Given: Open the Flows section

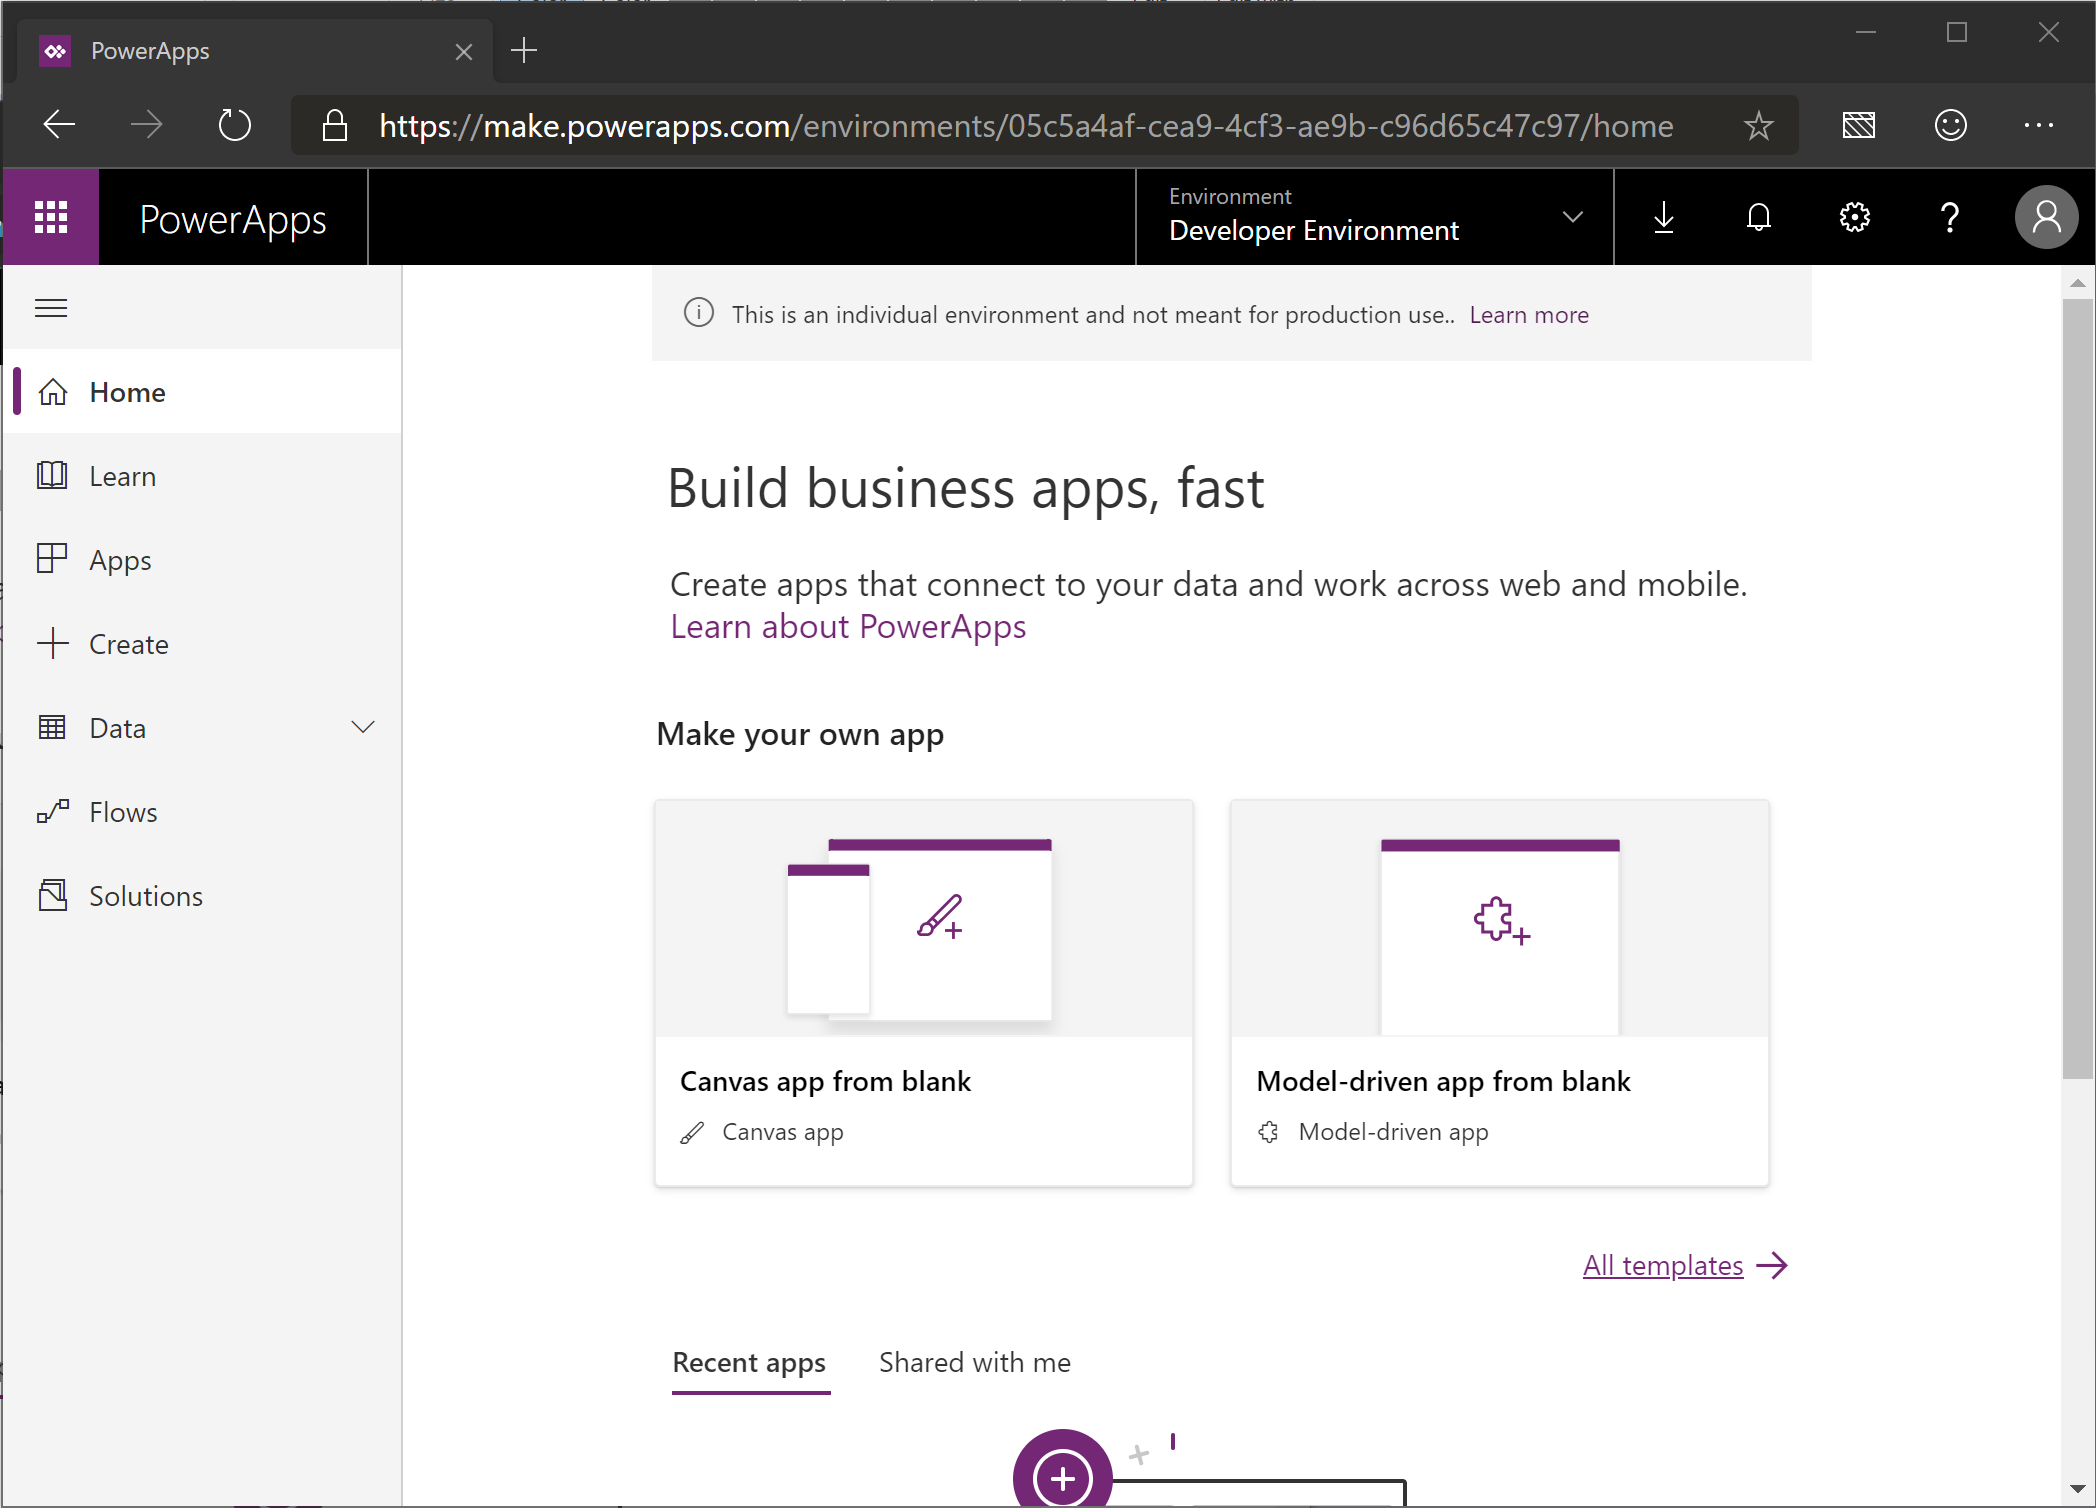Looking at the screenshot, I should click(122, 811).
